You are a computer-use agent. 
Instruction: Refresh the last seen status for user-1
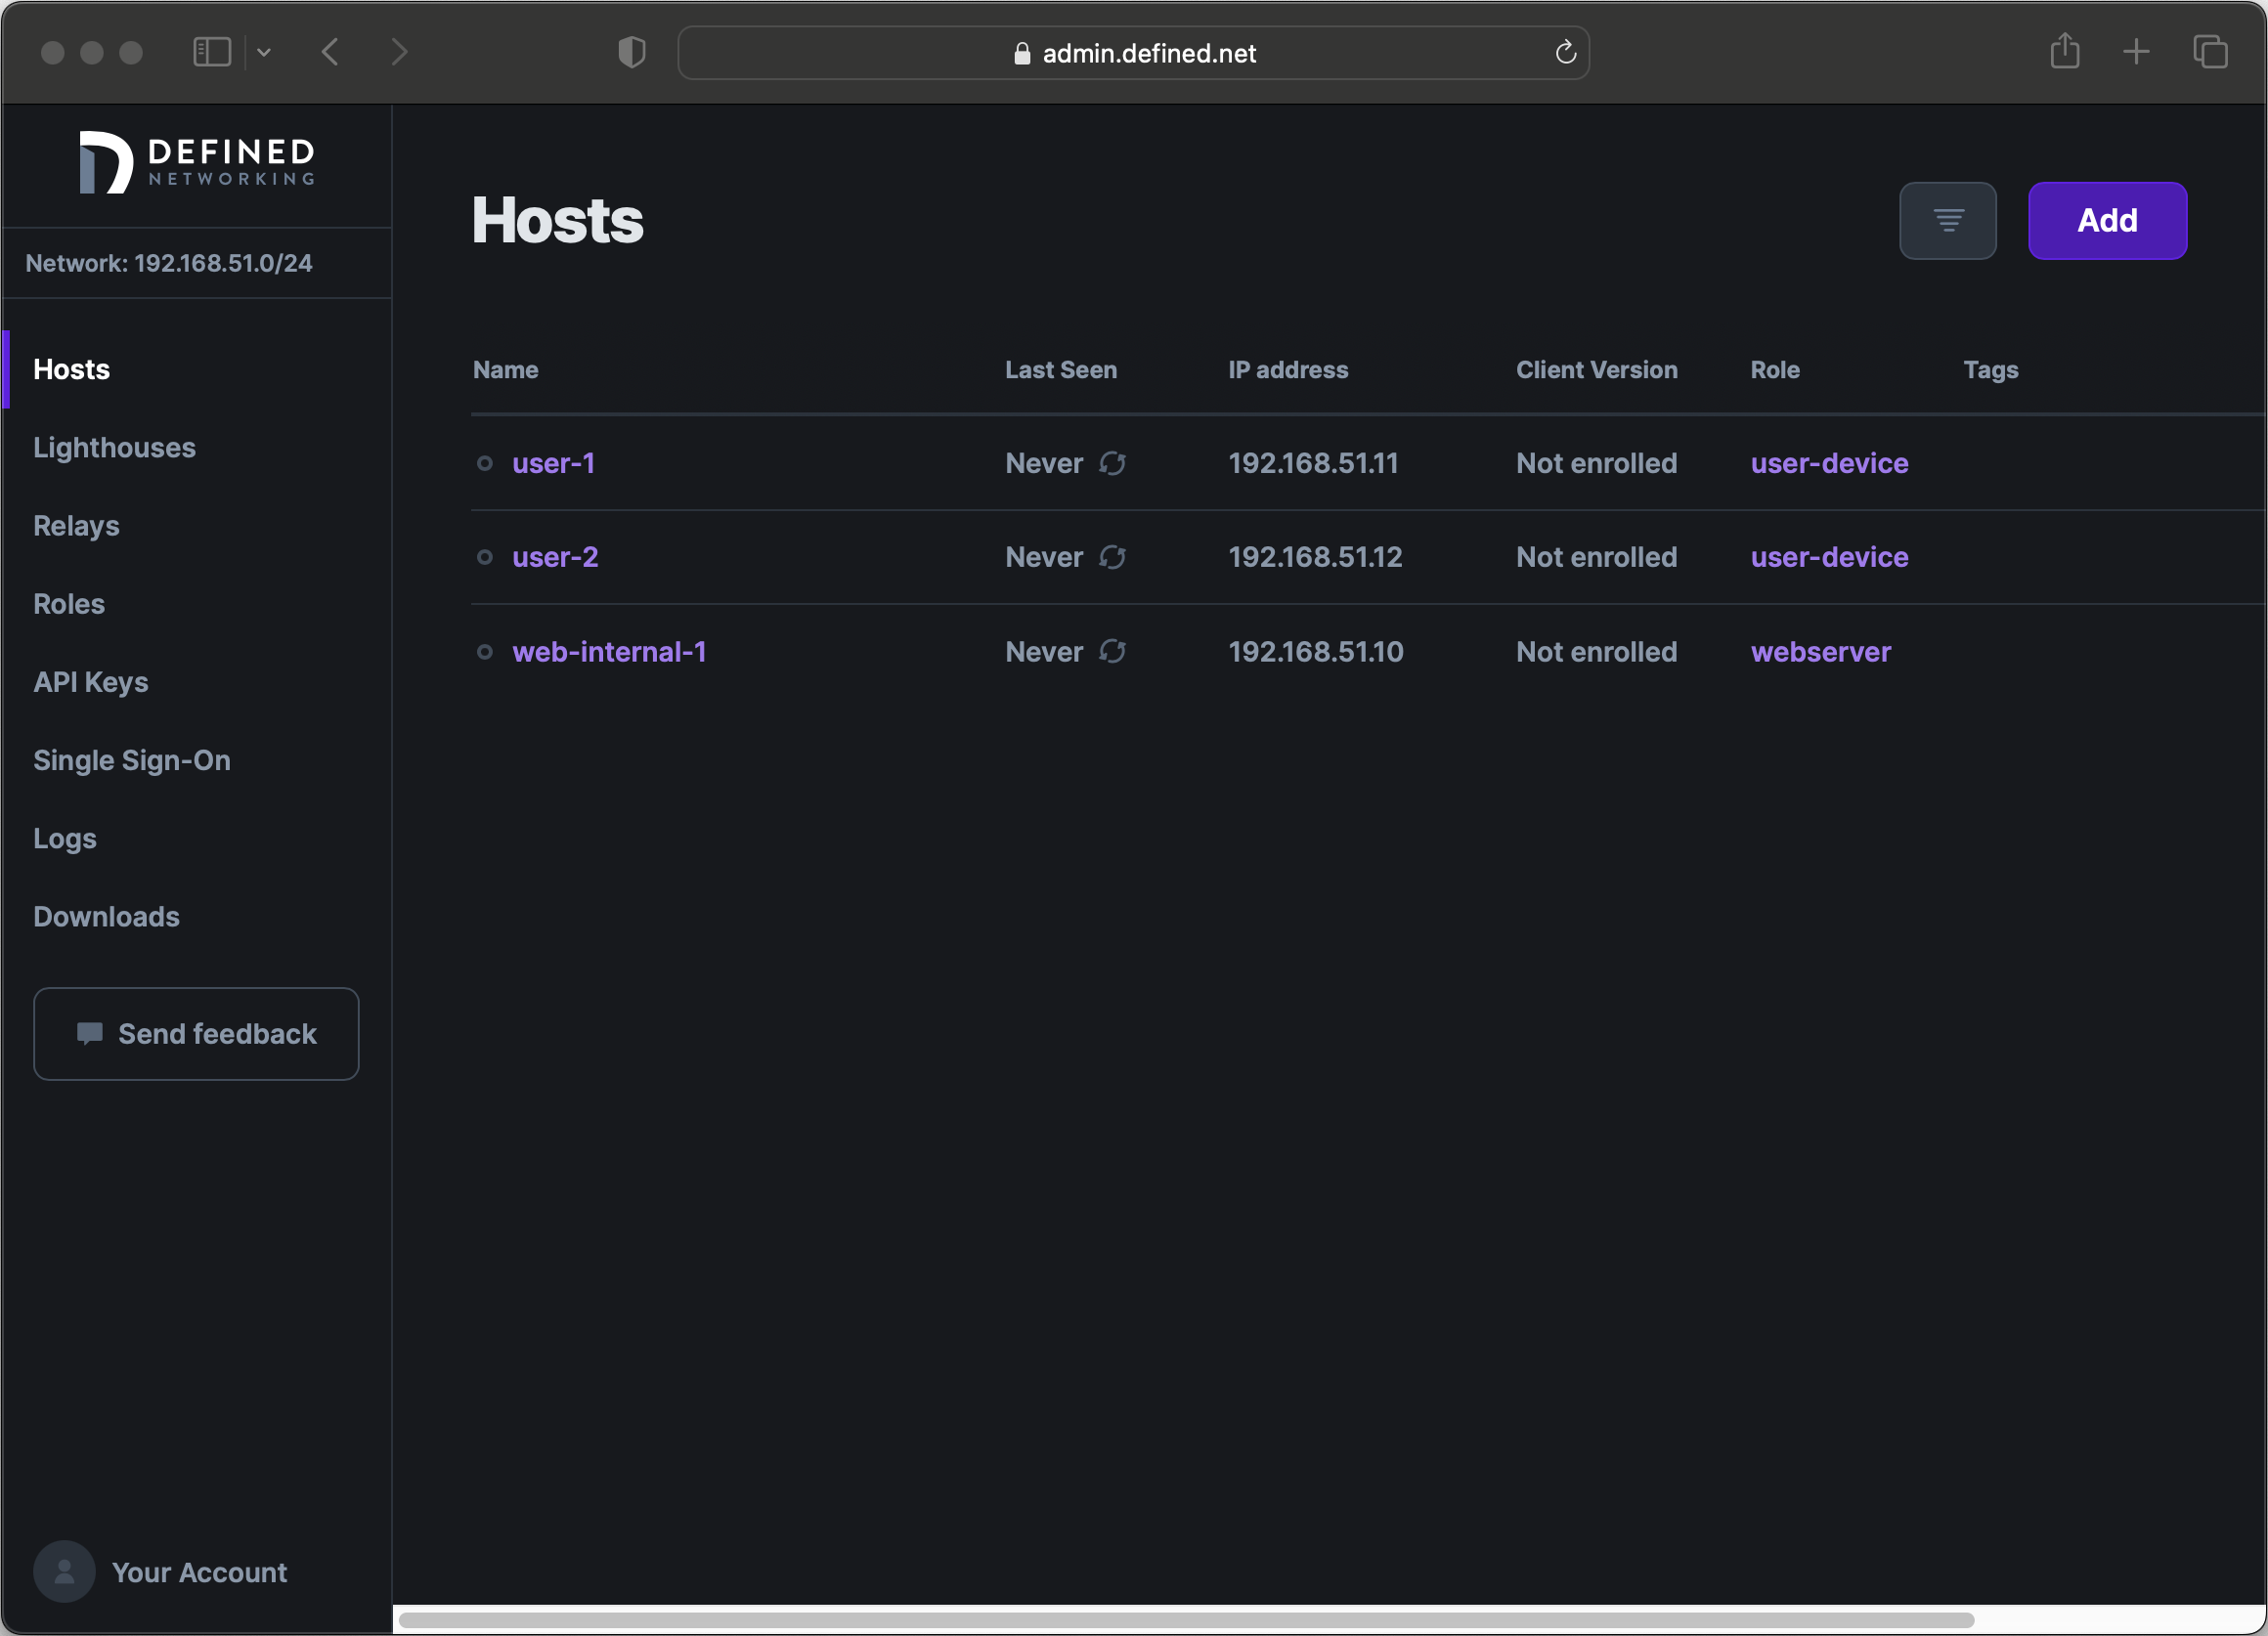coord(1113,463)
